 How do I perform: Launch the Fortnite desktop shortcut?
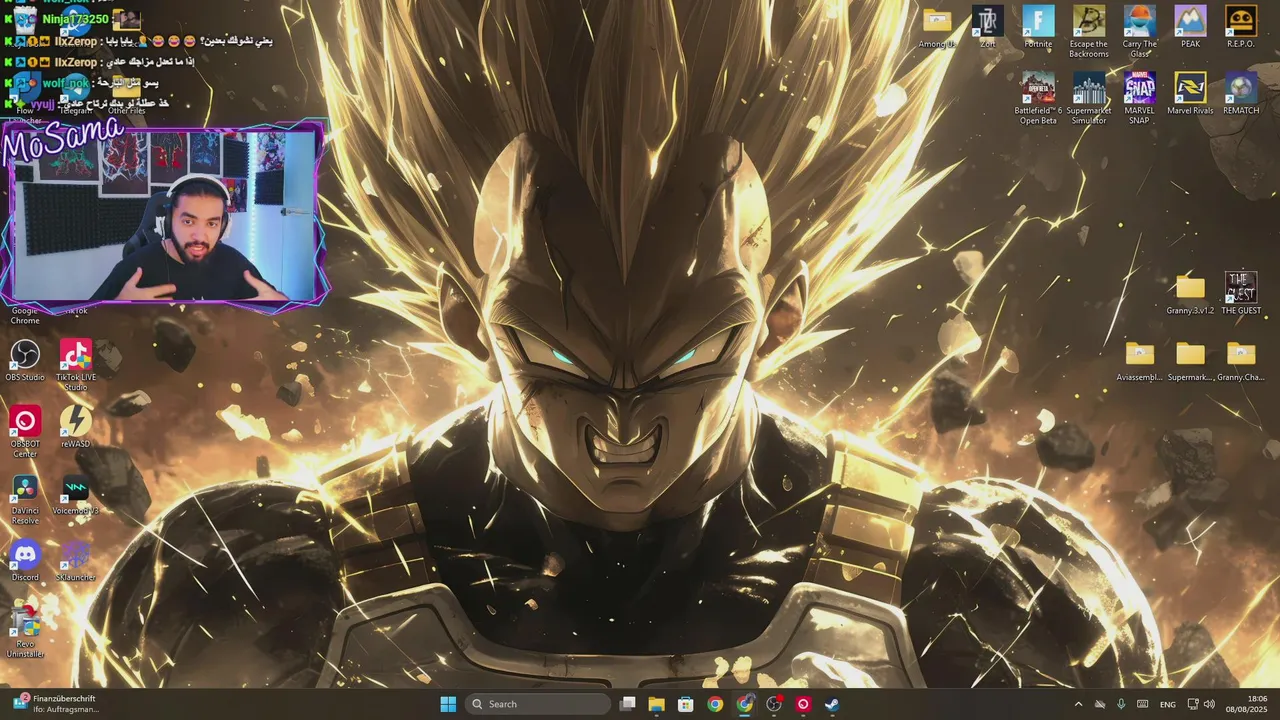tap(1038, 27)
